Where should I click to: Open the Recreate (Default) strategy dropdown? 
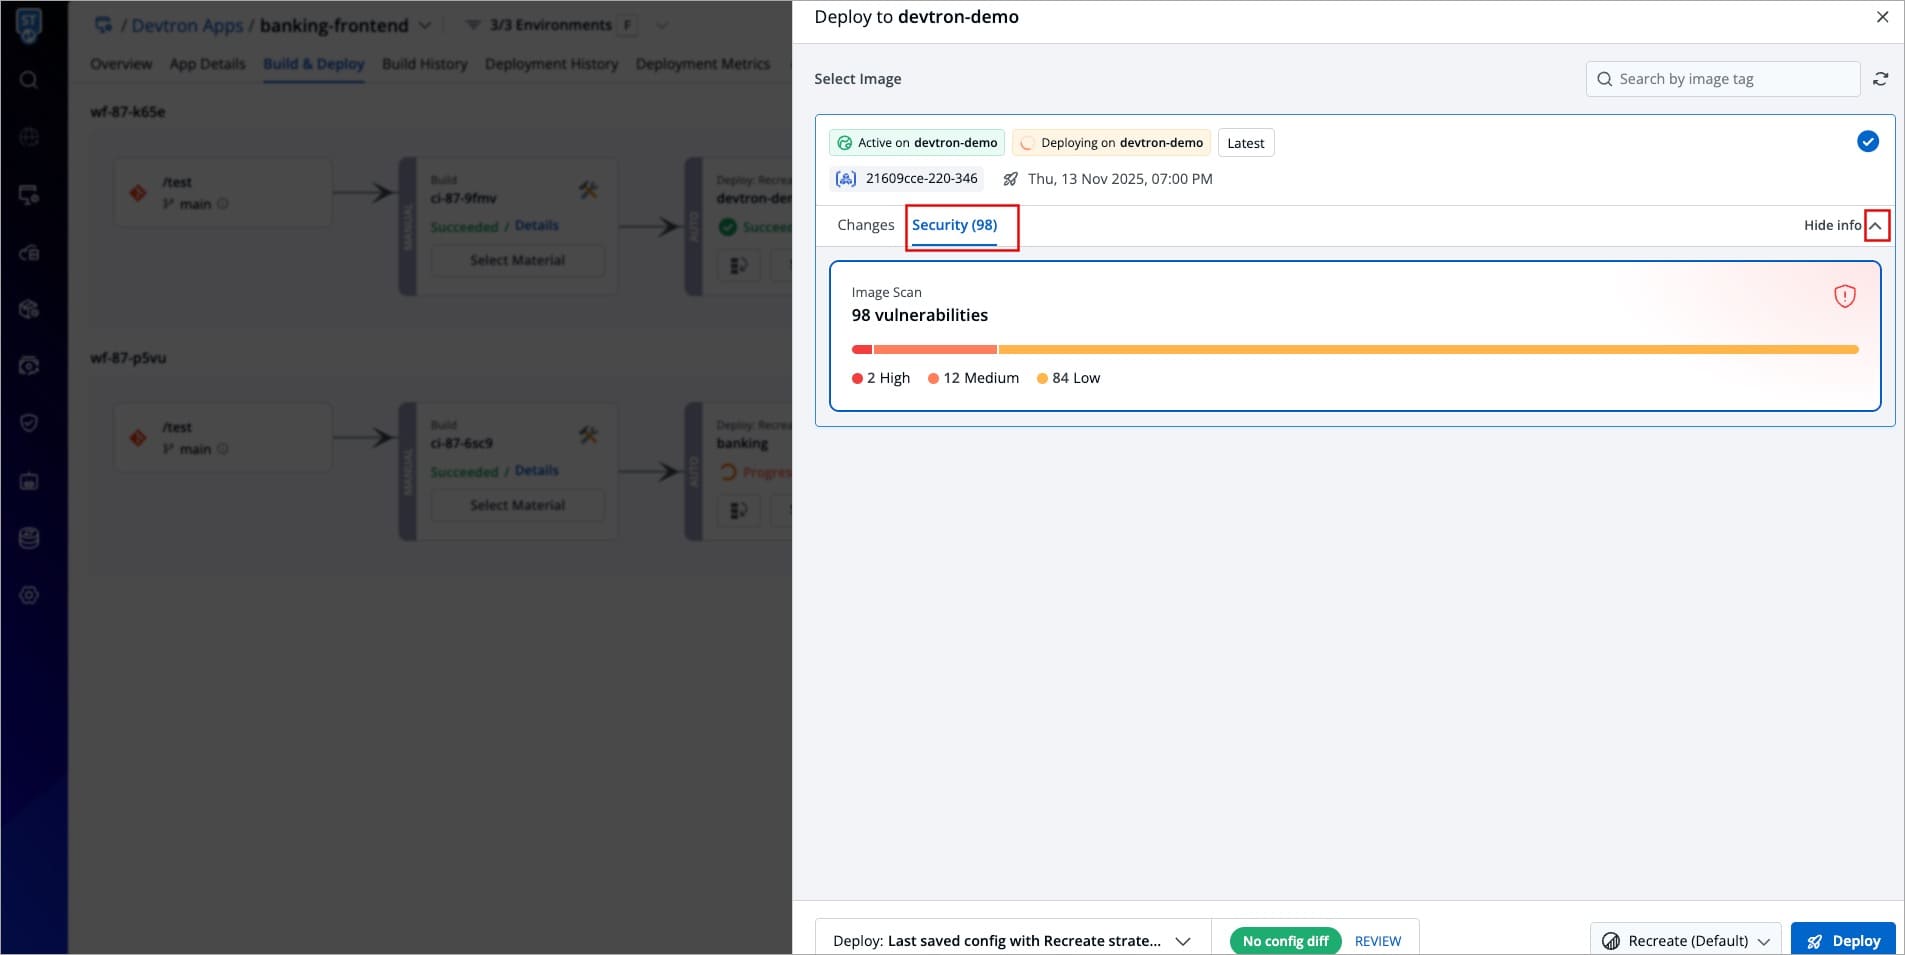[x=1685, y=940]
